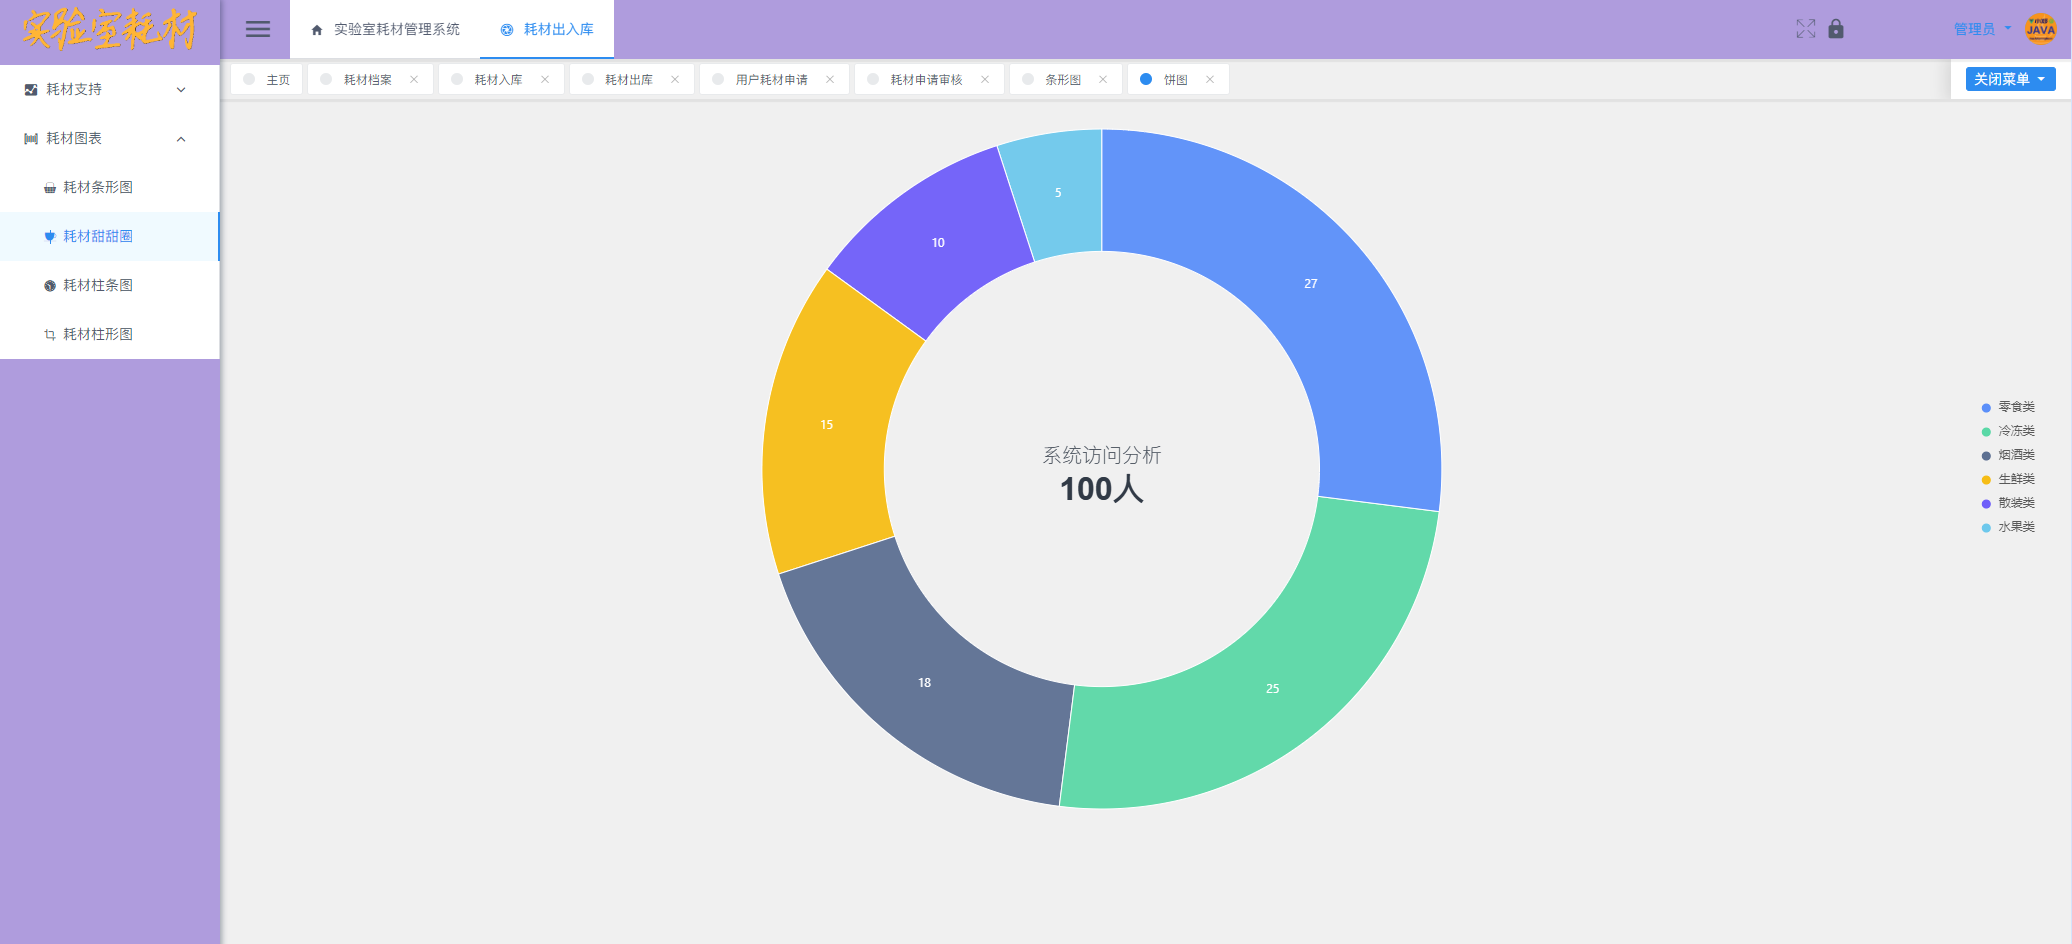Close the 耗材档案 tab

(x=414, y=80)
